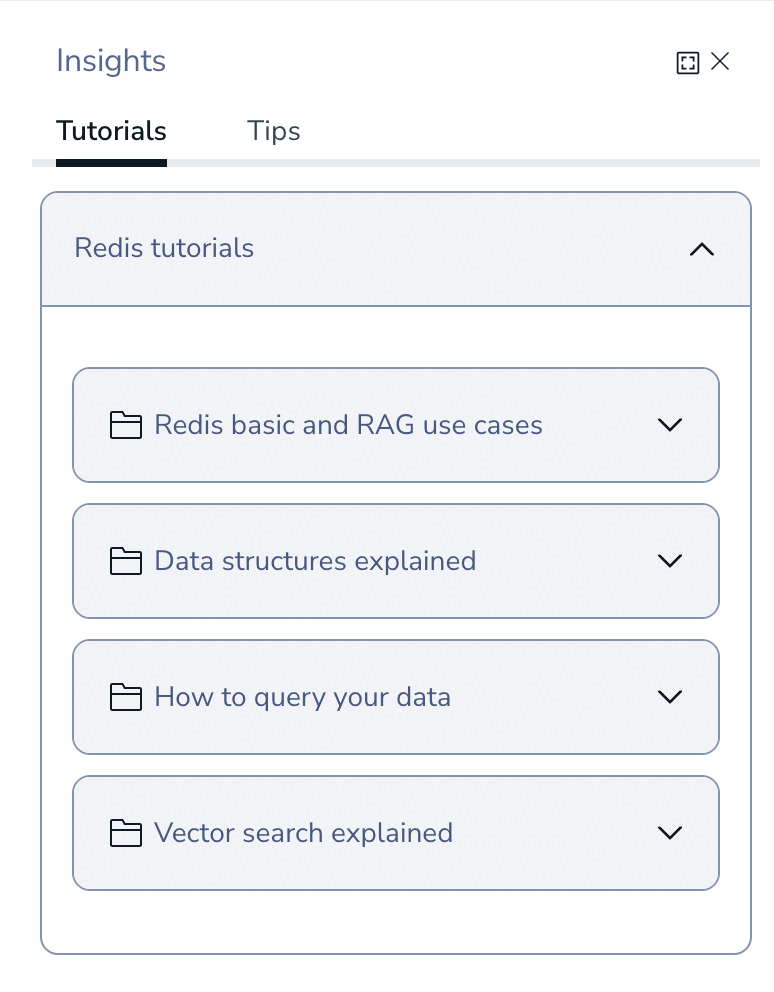Expand How to query your data chevron
This screenshot has height=992, width=774.
click(670, 697)
